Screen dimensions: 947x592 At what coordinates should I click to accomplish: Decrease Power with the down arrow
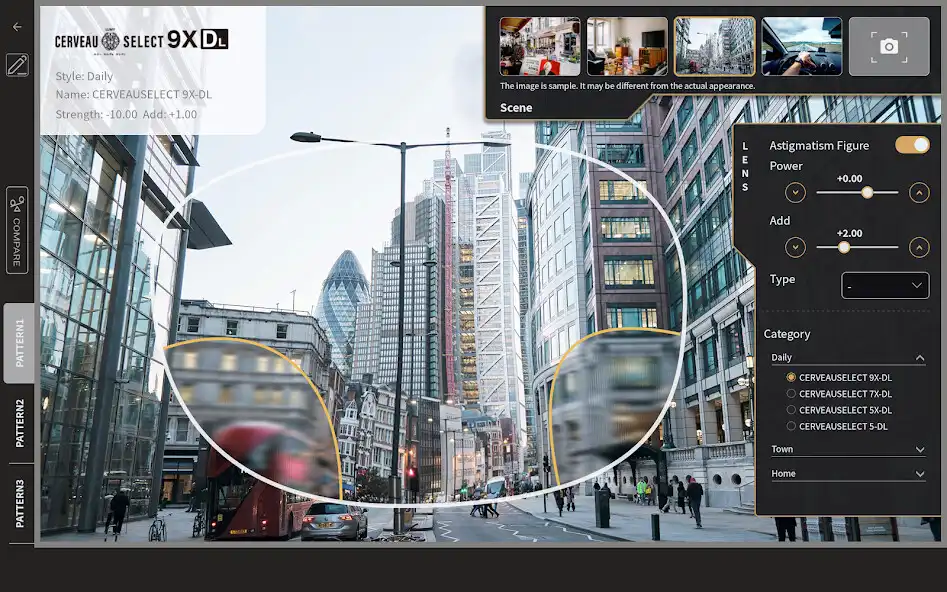[x=795, y=193]
